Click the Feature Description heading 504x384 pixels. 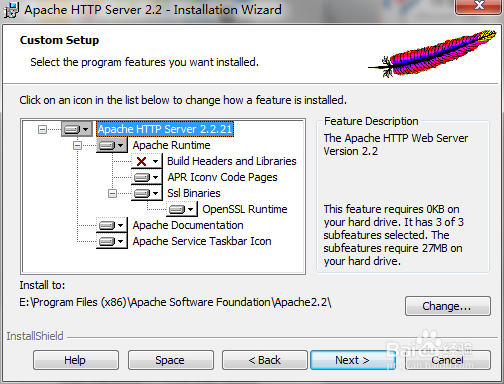click(371, 121)
